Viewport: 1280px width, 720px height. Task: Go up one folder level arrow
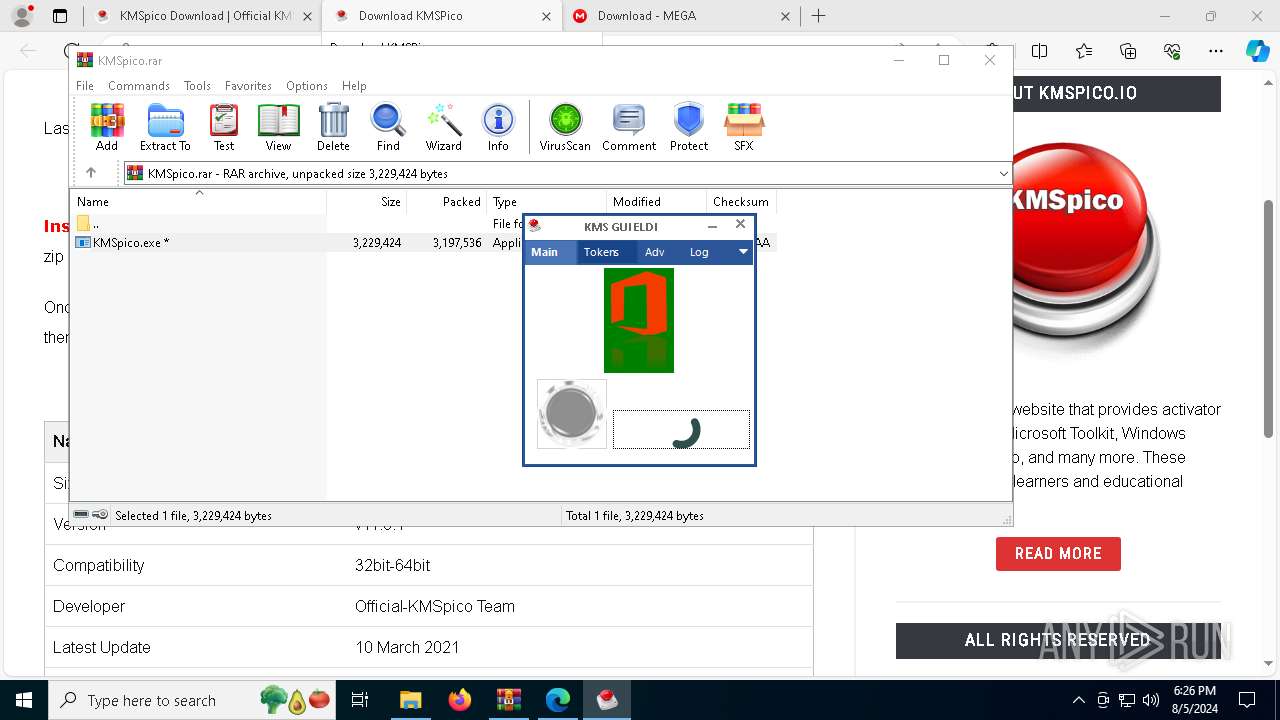coord(91,173)
